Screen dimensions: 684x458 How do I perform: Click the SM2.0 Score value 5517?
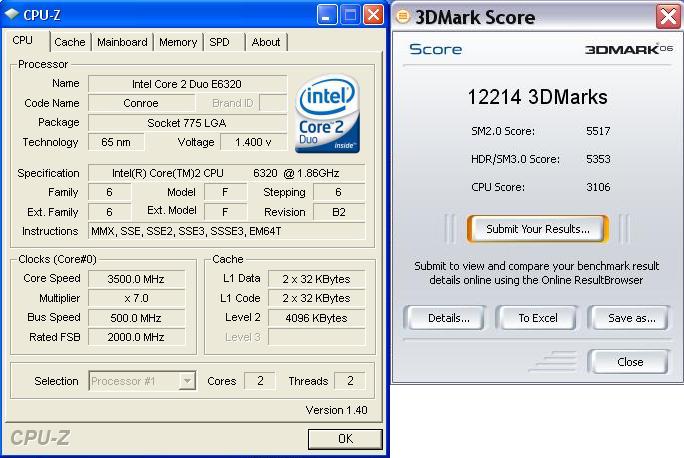click(598, 131)
